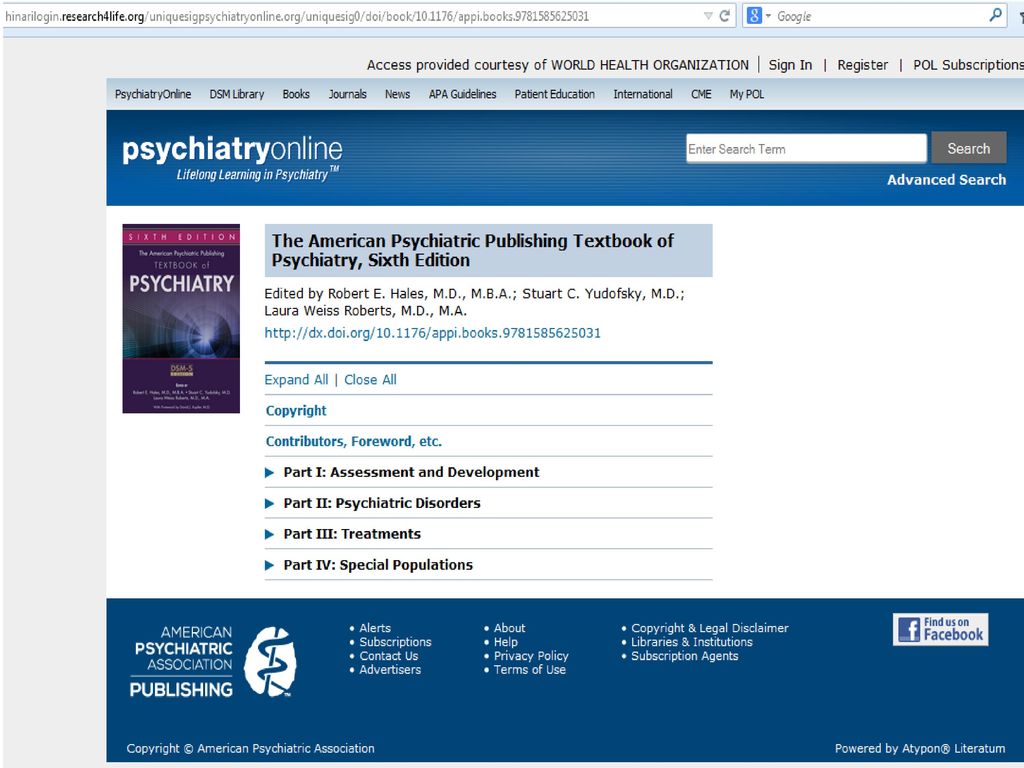Click Part I: Assessment and Development title
The width and height of the screenshot is (1024, 768).
411,472
